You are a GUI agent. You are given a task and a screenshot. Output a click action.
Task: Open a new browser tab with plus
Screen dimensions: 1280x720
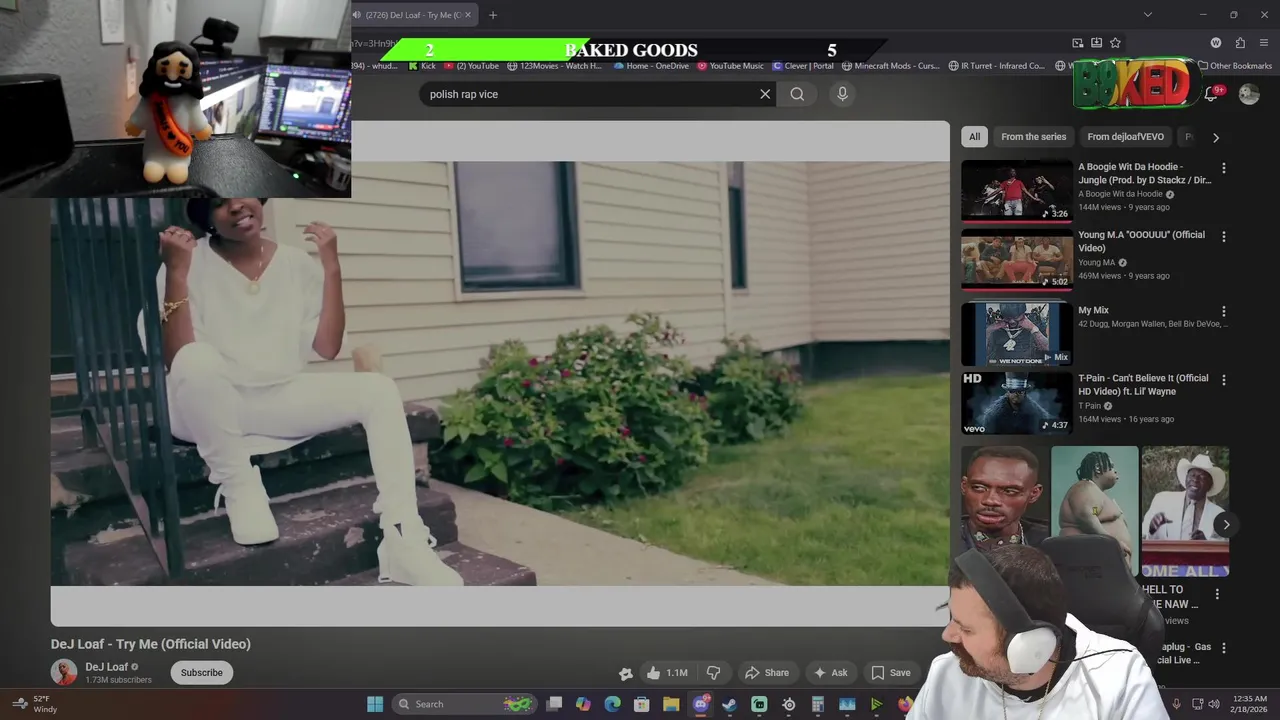coord(493,15)
